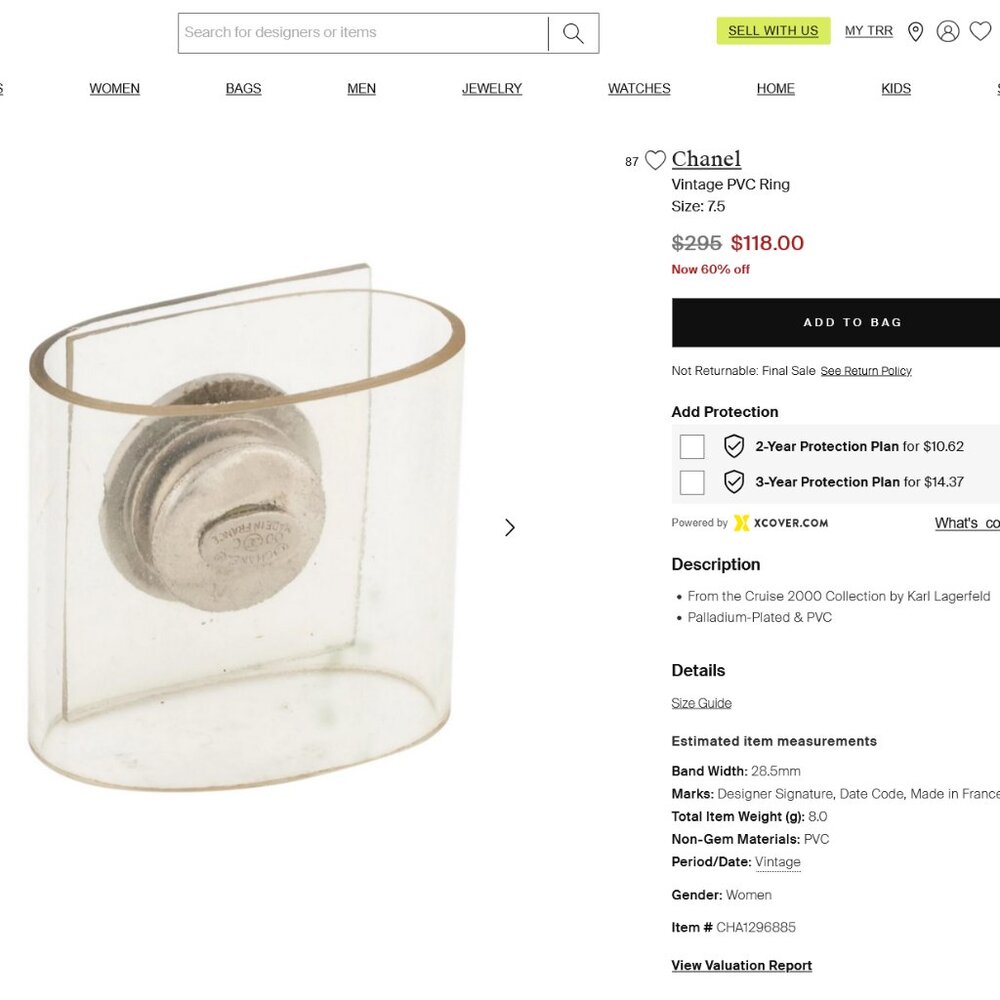Open the Chanel designer page
This screenshot has height=1000, width=1000.
click(707, 159)
